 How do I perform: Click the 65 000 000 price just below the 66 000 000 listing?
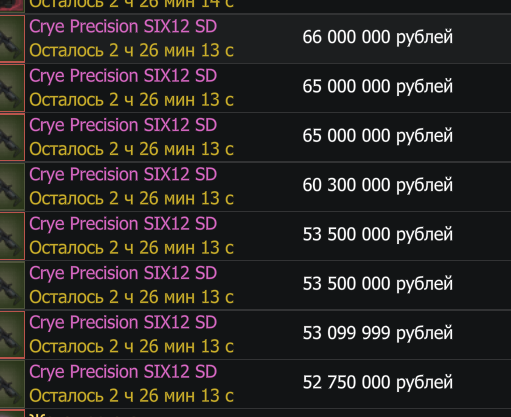(x=378, y=87)
